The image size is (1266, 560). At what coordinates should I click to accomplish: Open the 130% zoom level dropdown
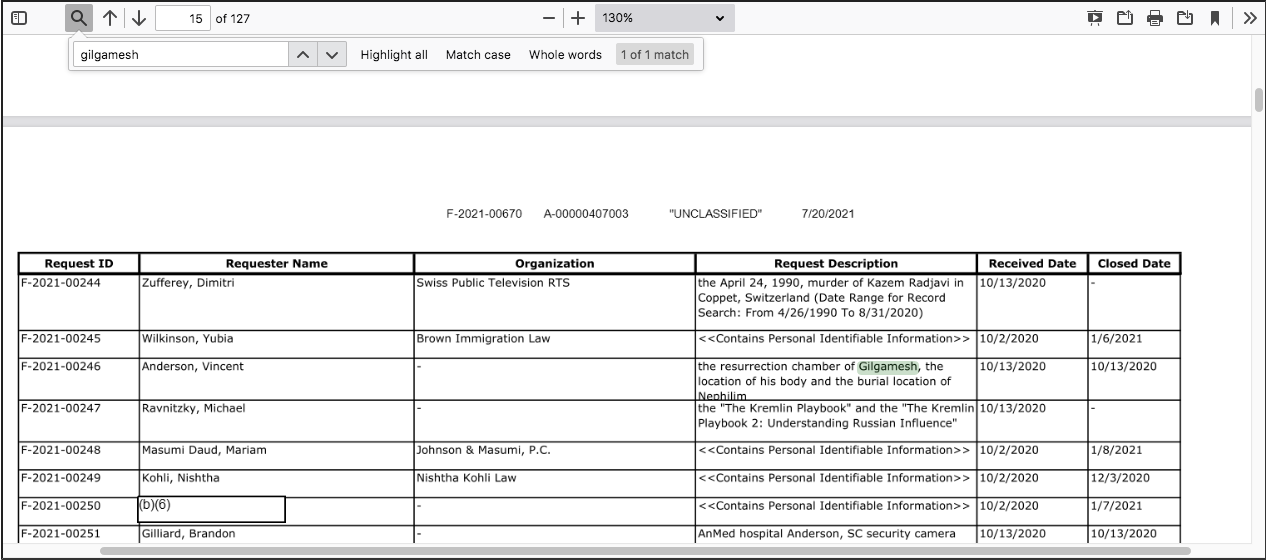point(665,18)
